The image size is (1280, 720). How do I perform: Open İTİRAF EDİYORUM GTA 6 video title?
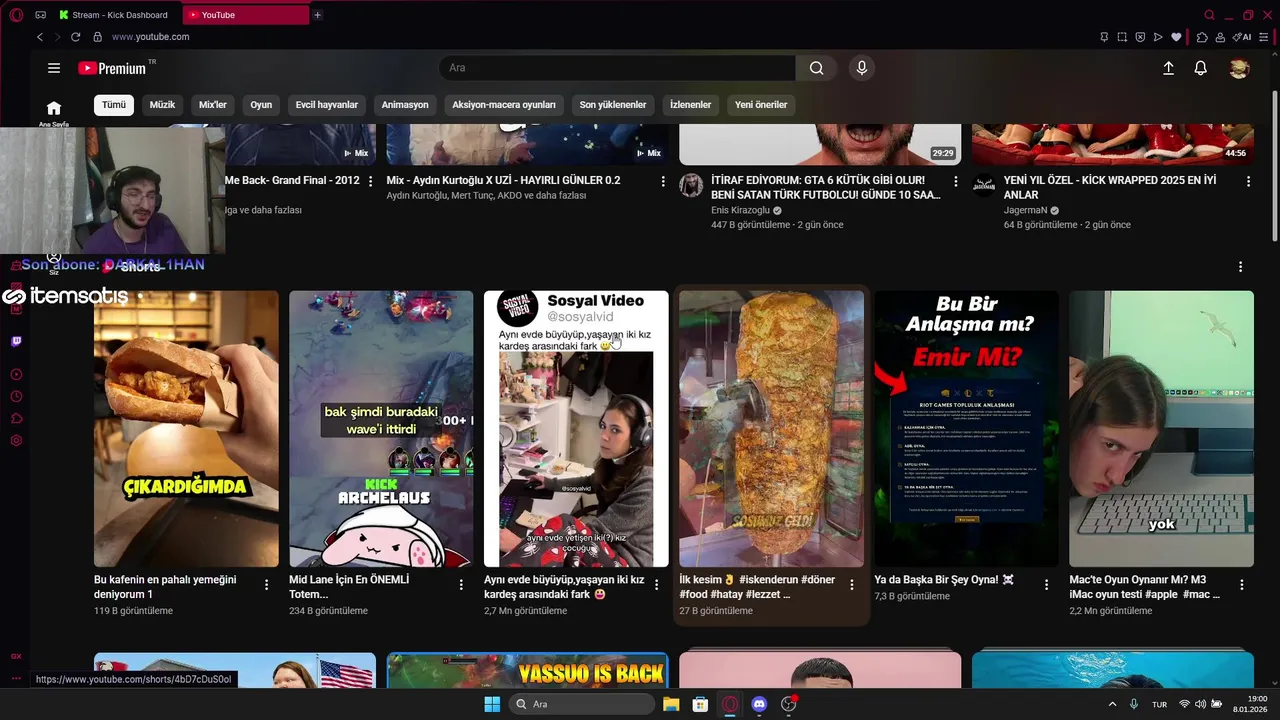click(826, 187)
